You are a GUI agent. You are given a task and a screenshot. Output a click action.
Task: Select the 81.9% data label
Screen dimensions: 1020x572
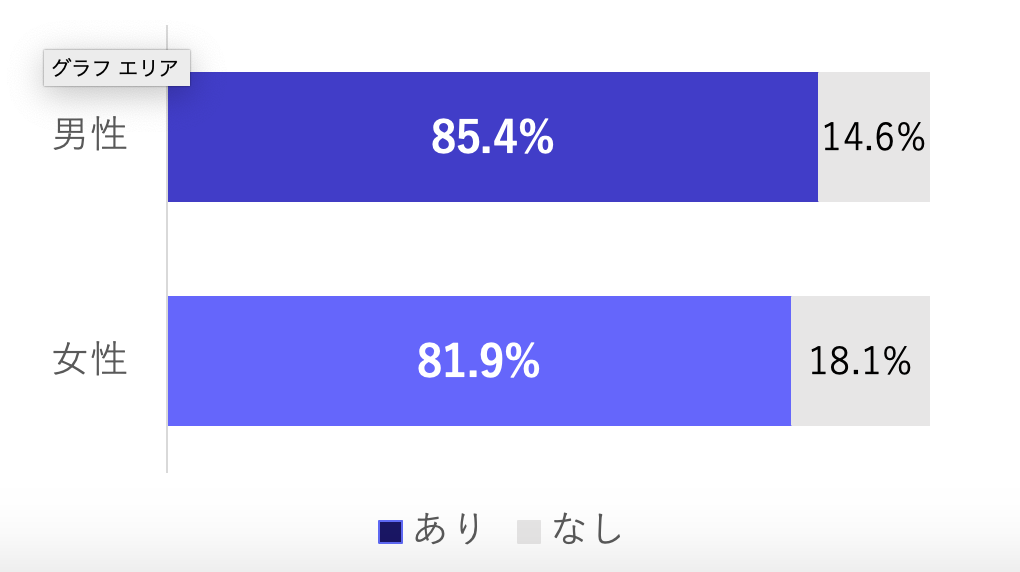(478, 361)
